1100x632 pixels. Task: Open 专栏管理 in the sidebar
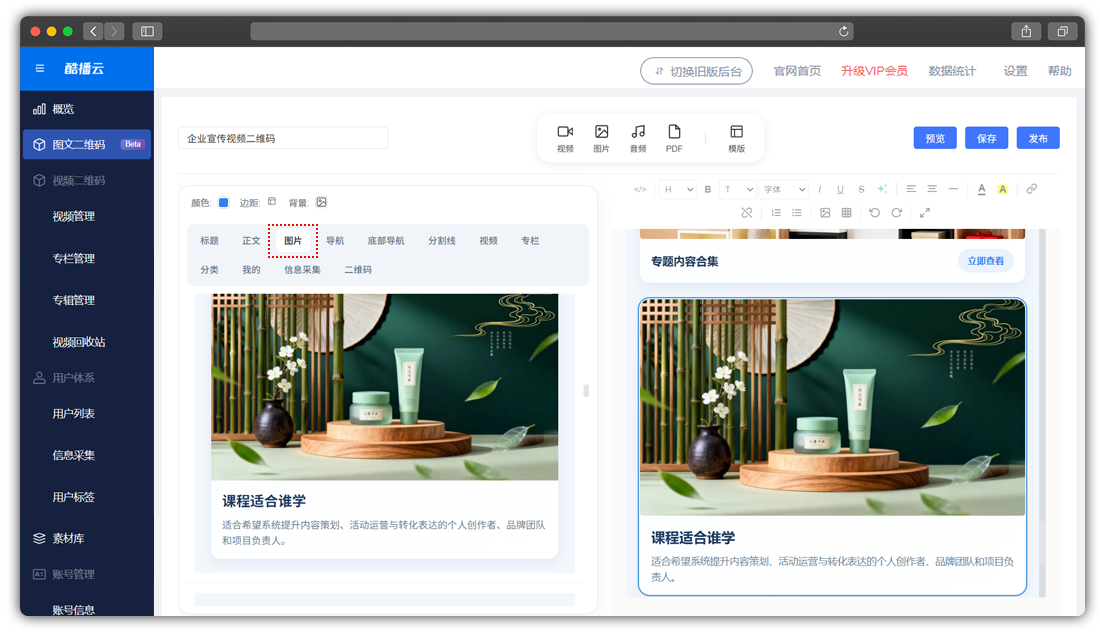[x=74, y=258]
